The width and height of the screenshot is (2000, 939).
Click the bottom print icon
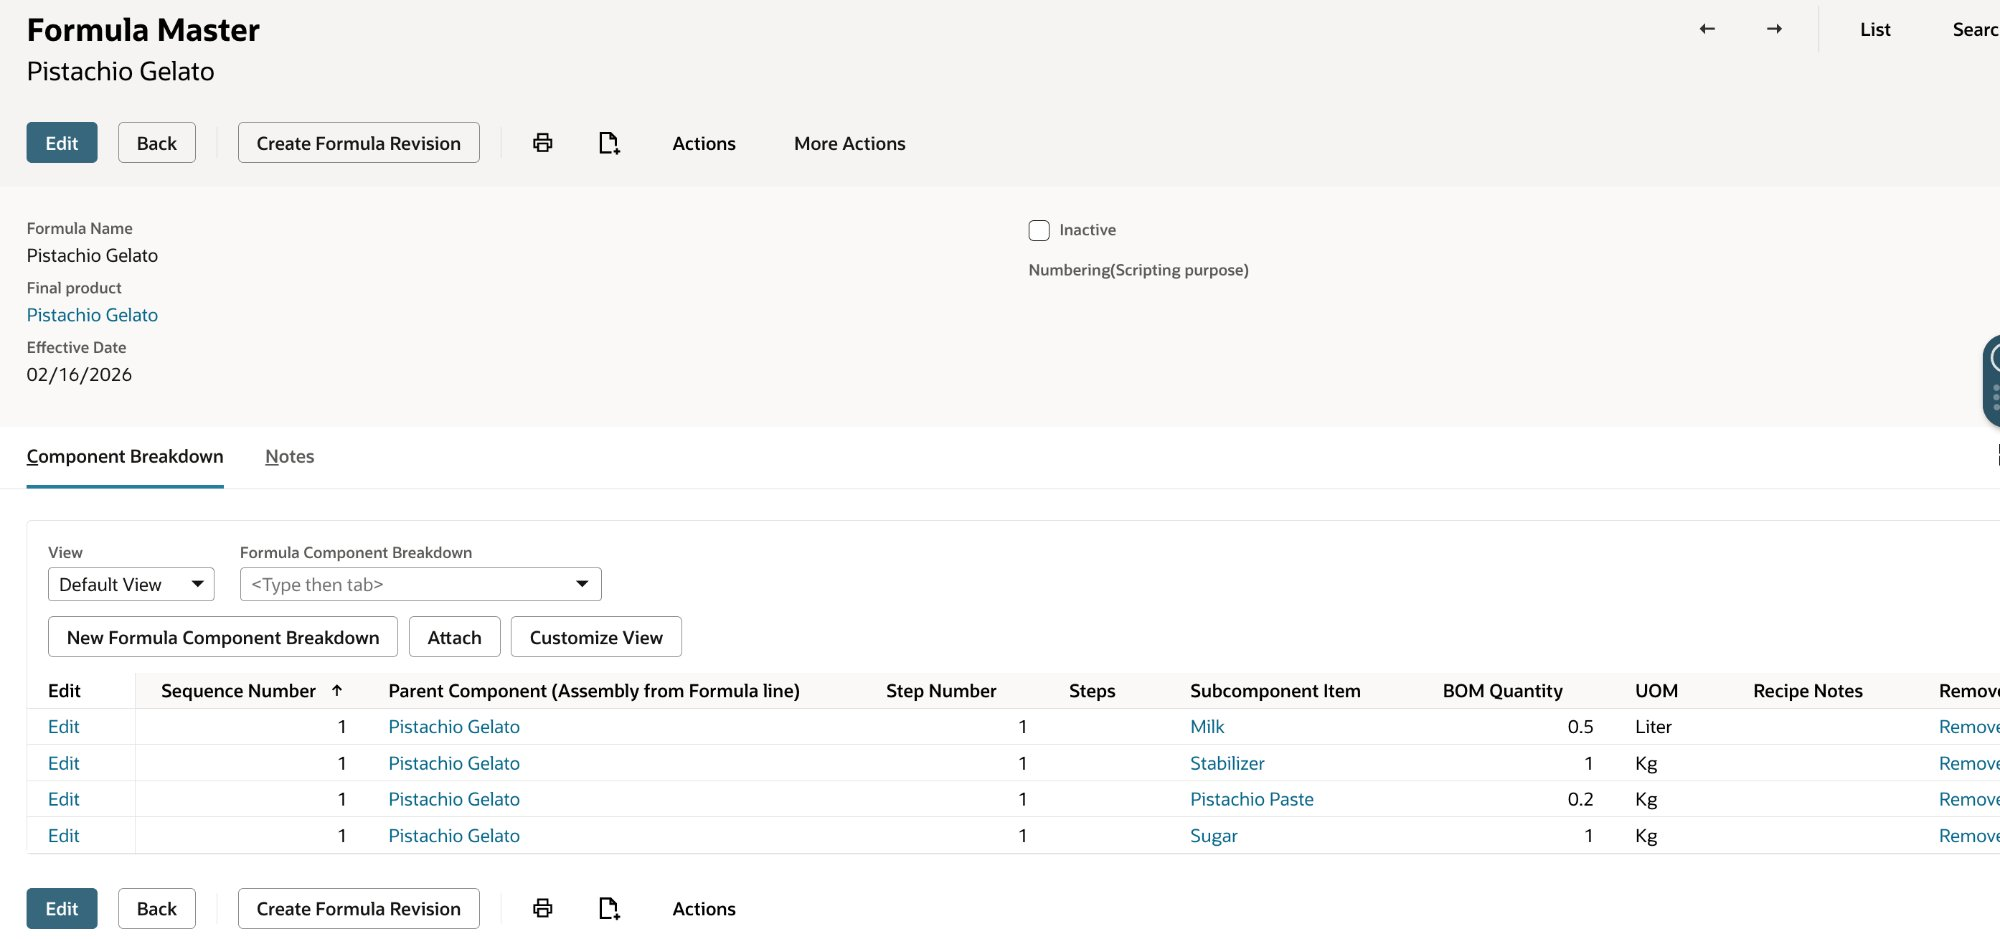coord(542,908)
